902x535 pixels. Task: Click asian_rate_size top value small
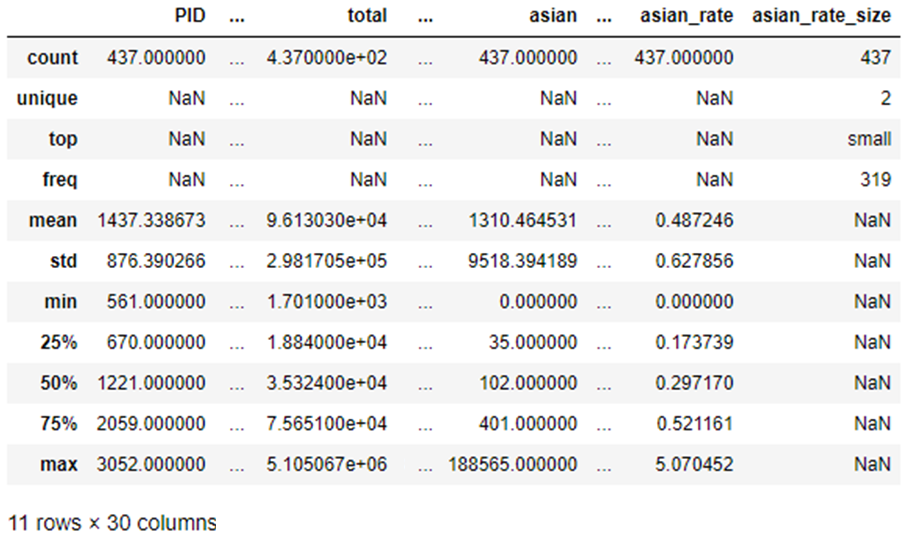[870, 139]
